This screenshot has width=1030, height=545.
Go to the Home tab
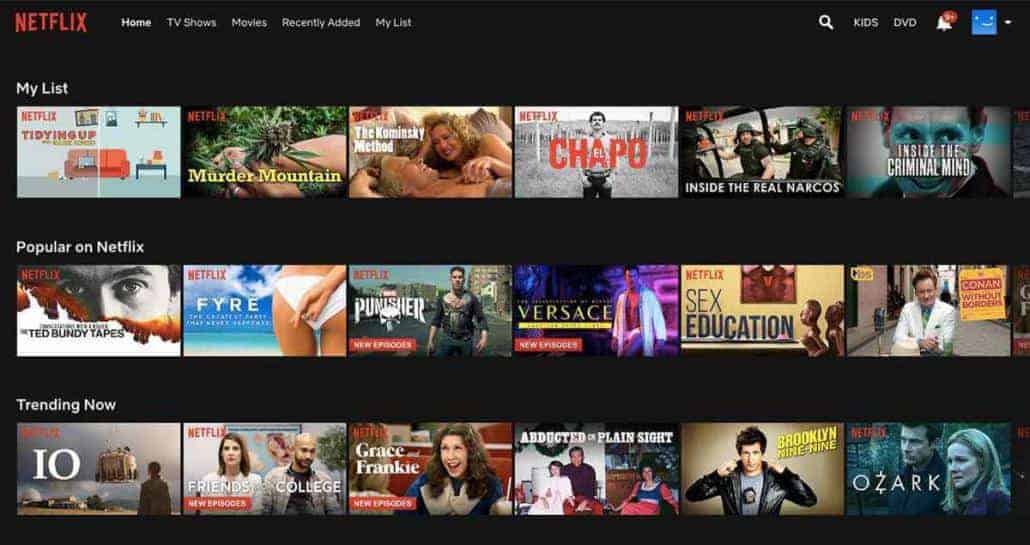point(136,22)
